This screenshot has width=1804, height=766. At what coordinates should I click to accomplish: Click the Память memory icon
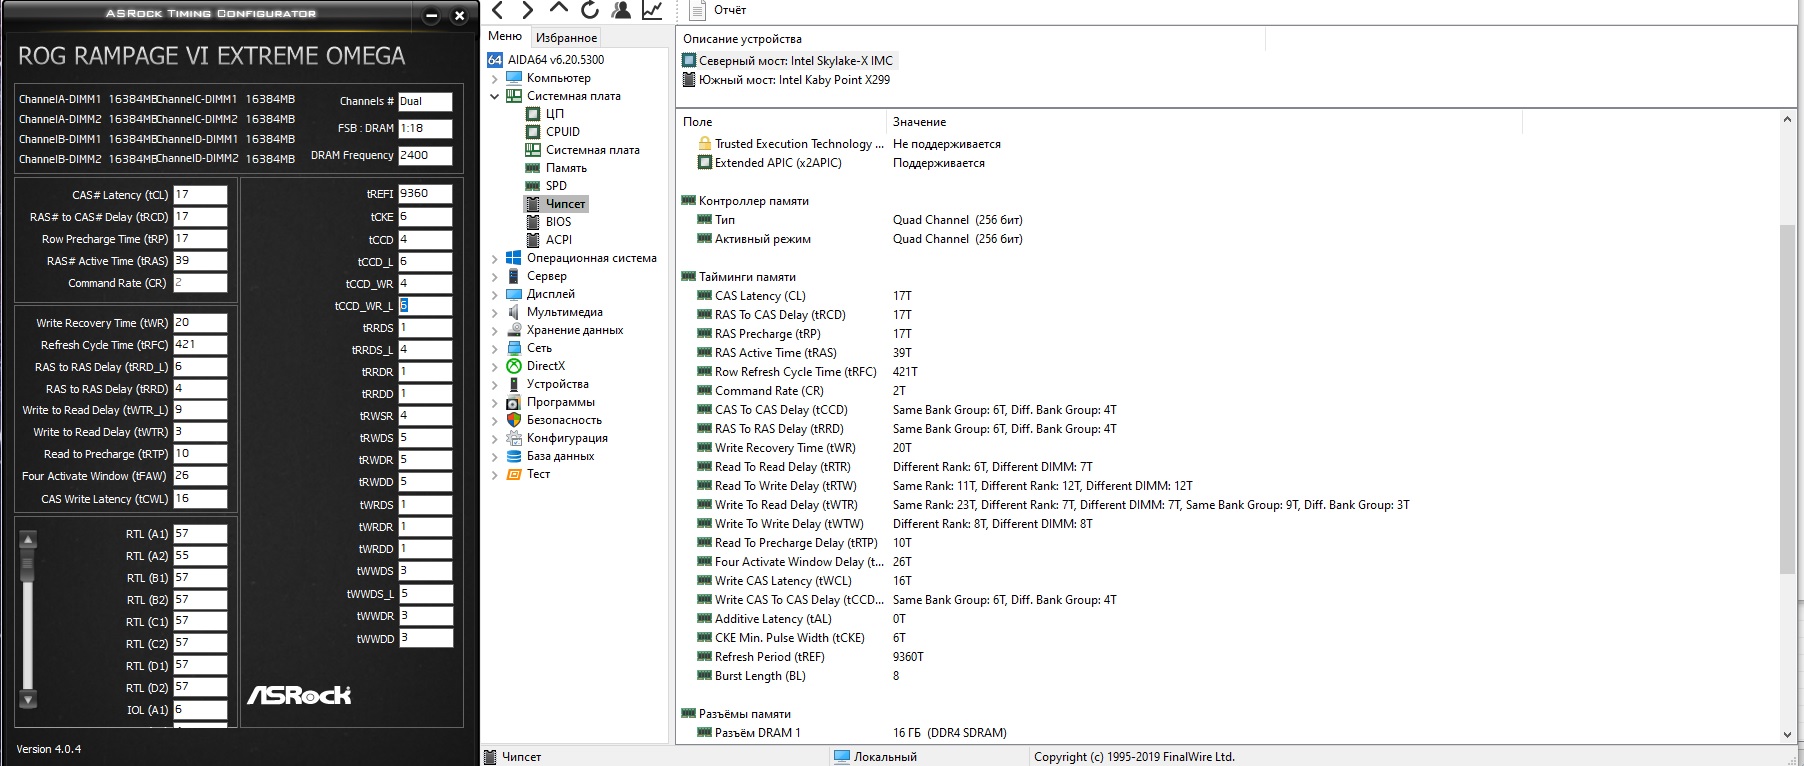[x=533, y=168]
